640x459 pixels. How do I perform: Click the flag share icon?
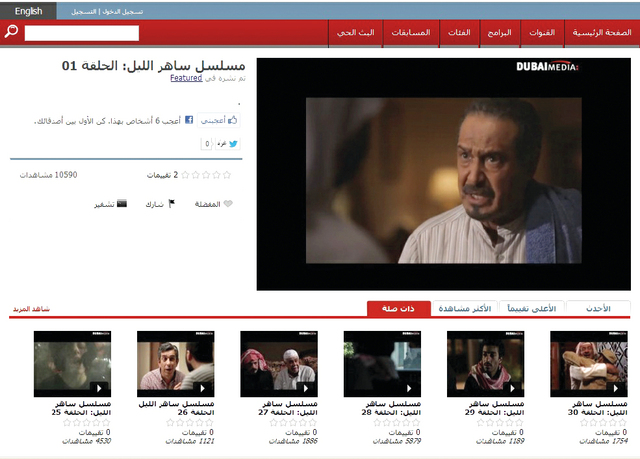click(x=171, y=203)
